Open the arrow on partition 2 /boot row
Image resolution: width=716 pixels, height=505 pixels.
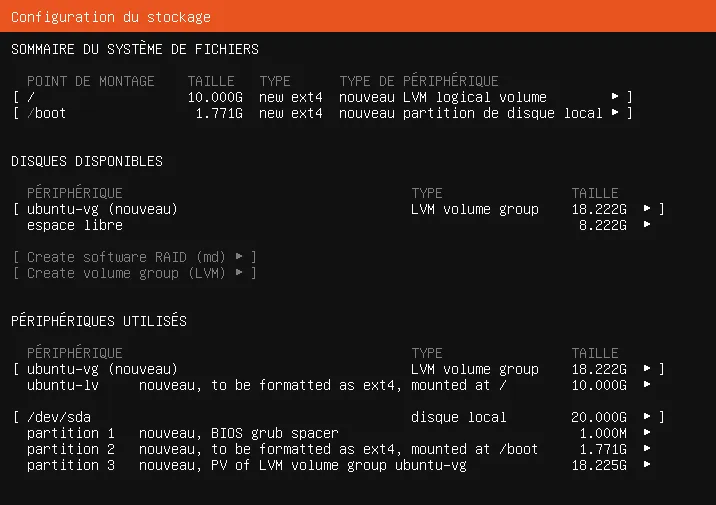click(647, 448)
